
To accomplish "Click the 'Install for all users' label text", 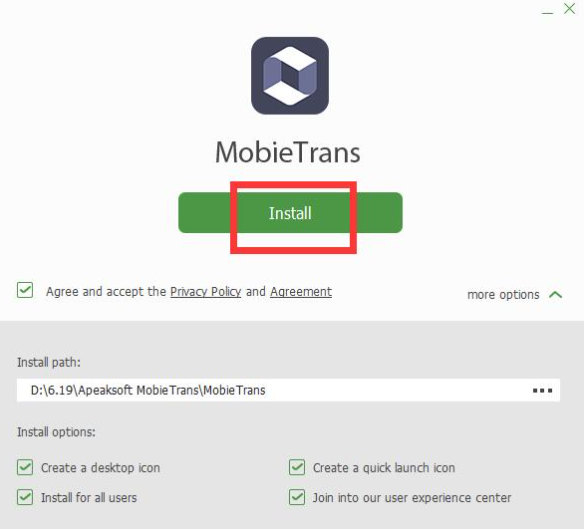I will [x=89, y=498].
